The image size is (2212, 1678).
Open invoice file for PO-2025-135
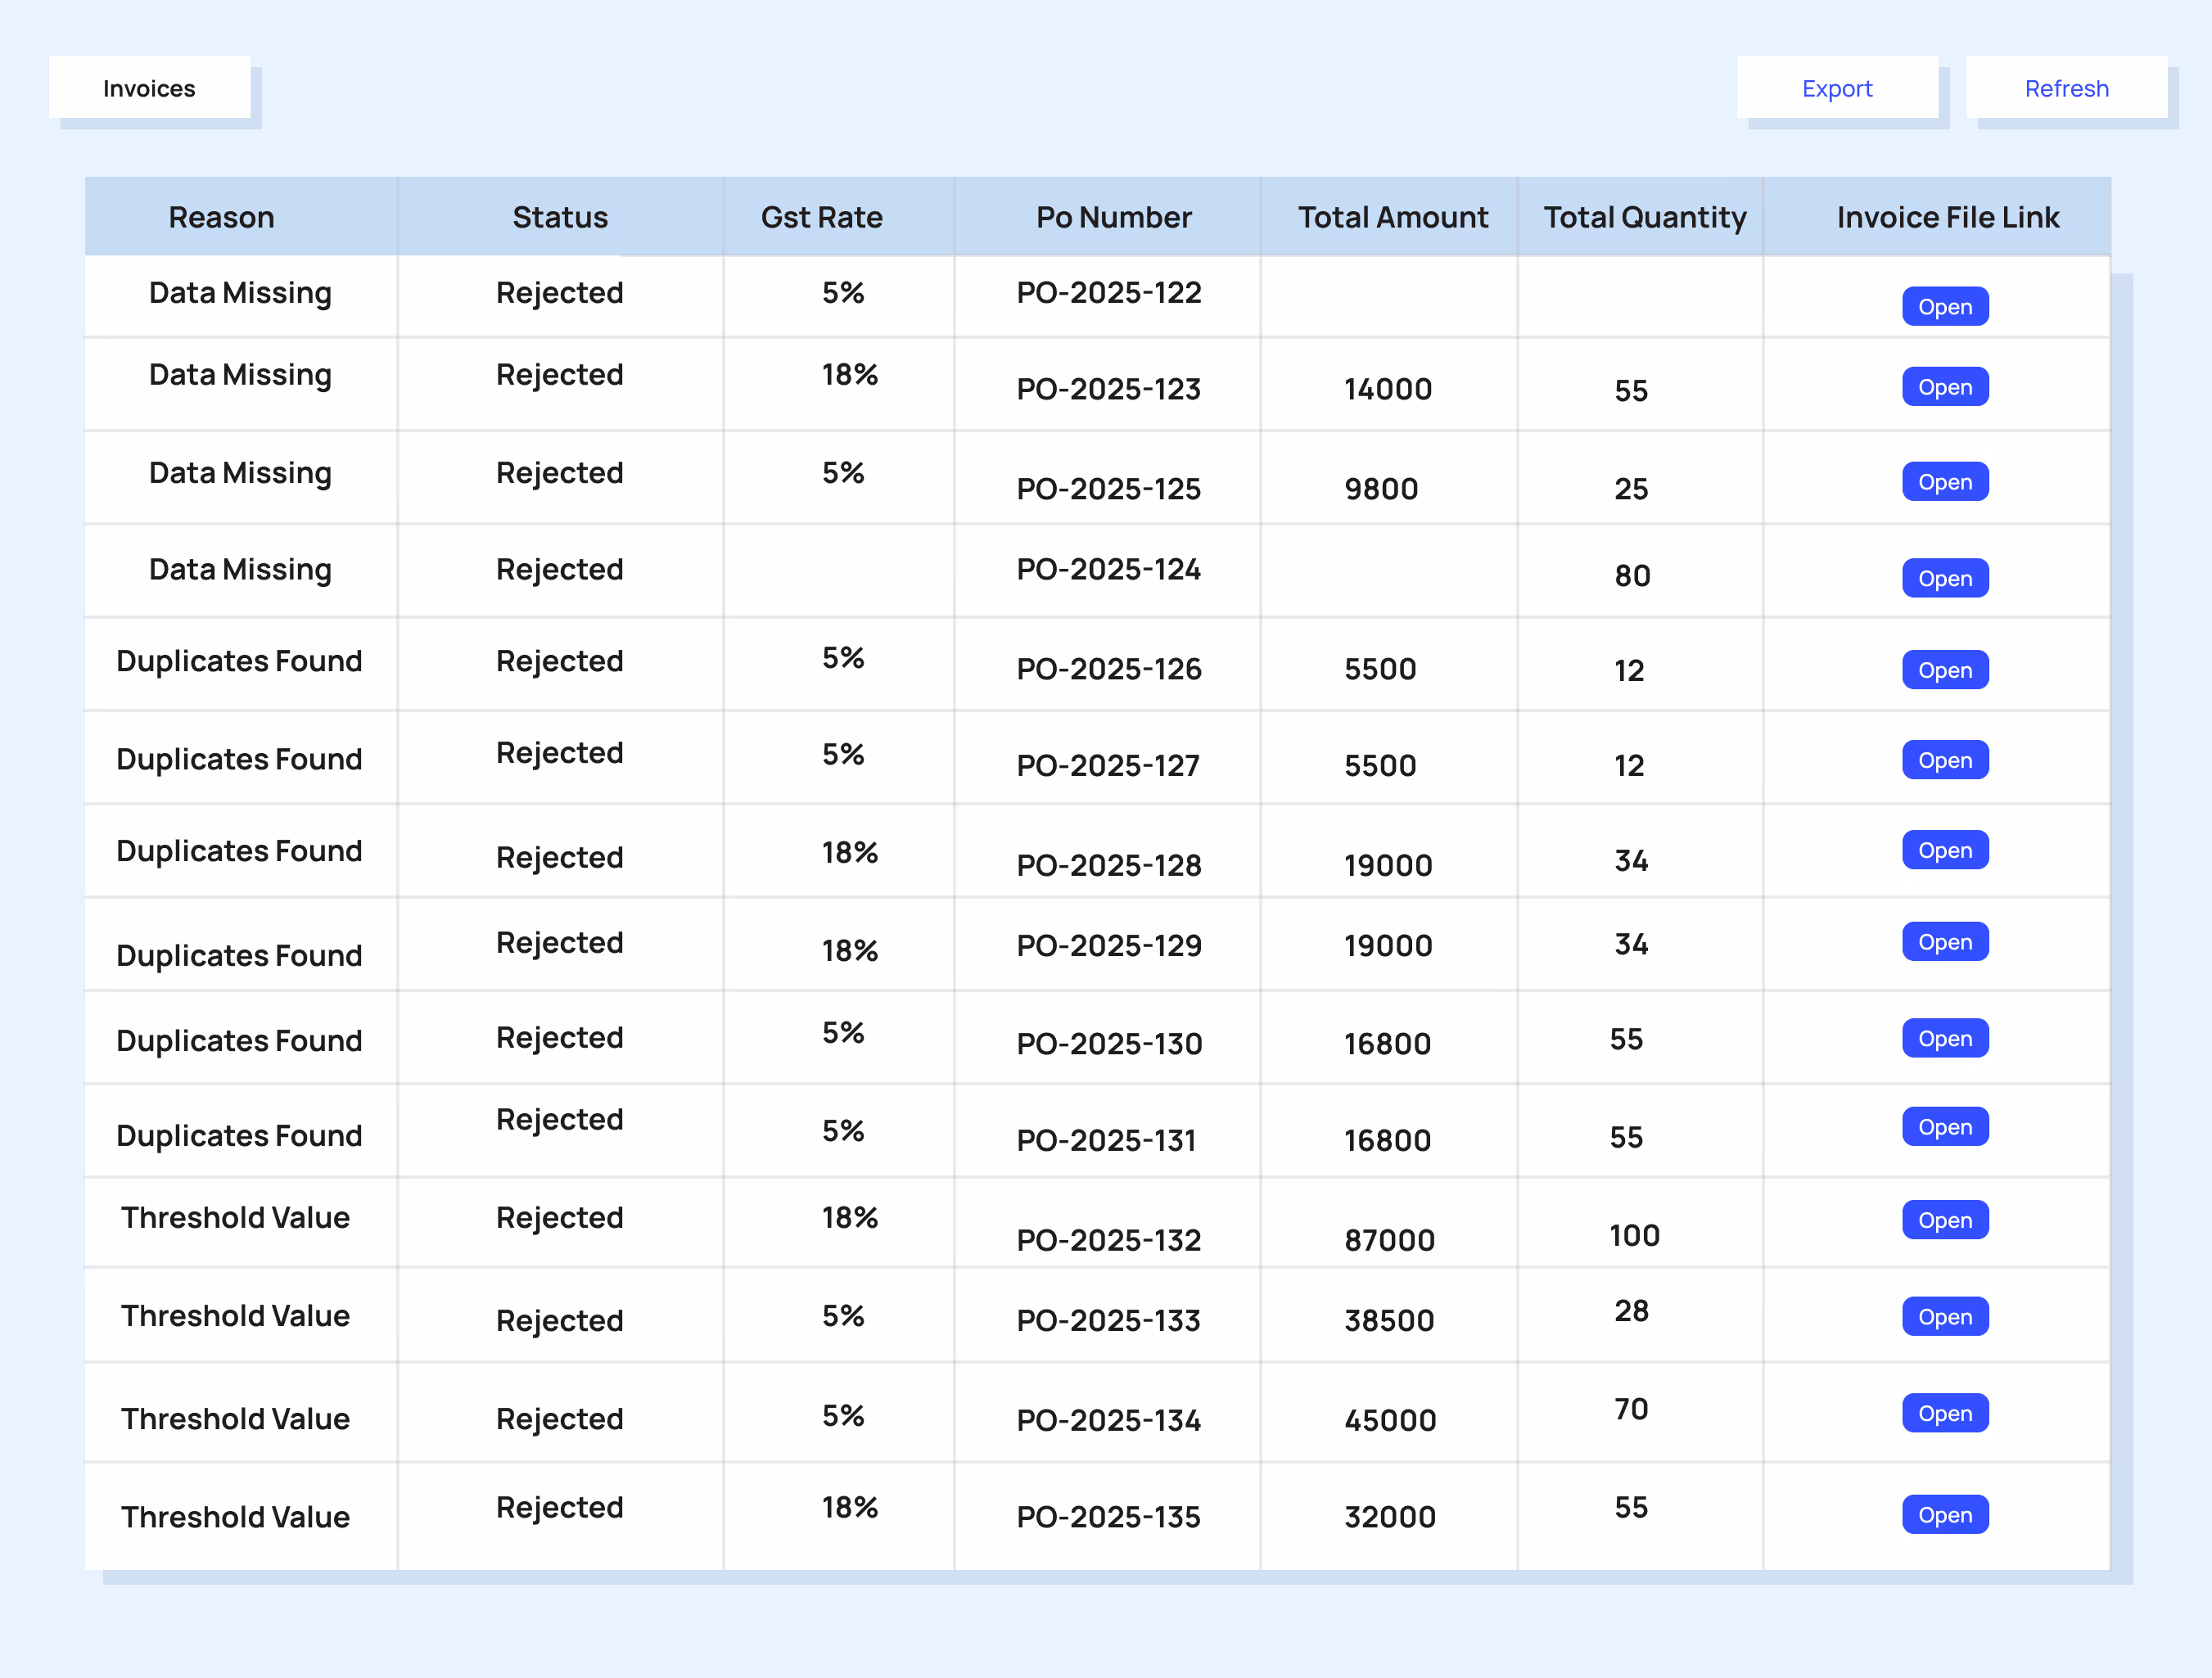coord(1944,1514)
